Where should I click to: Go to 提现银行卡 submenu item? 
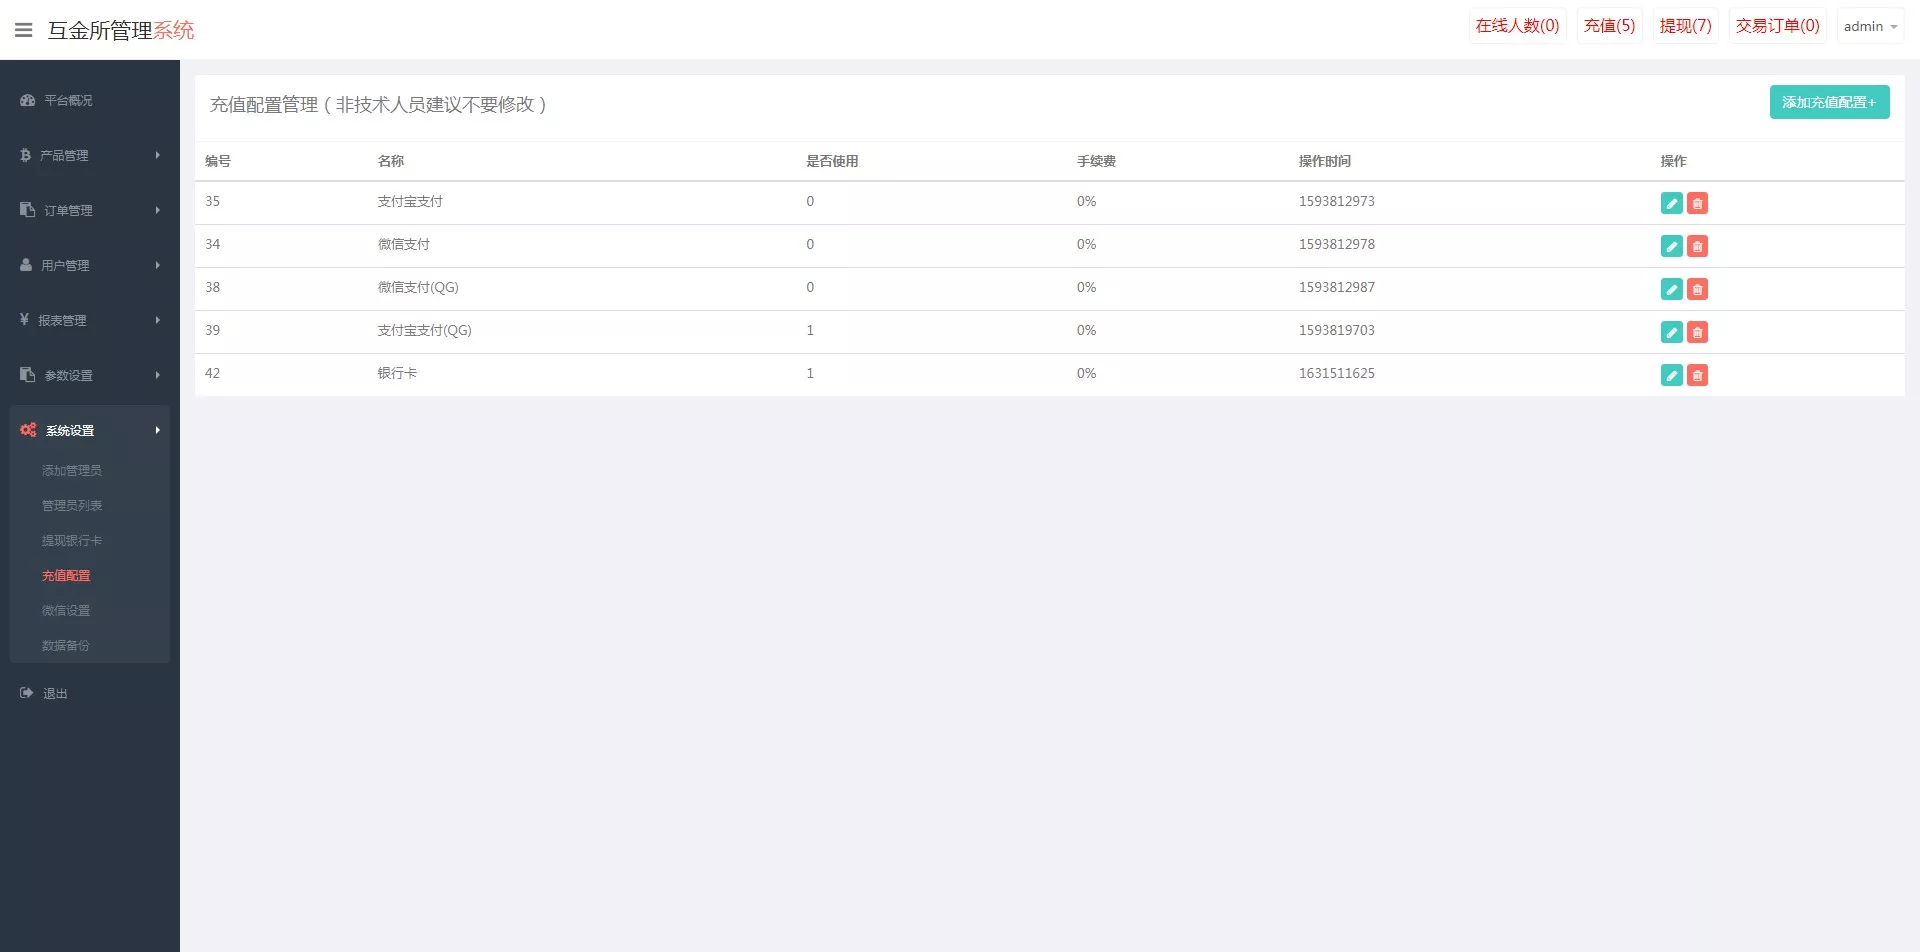point(72,540)
